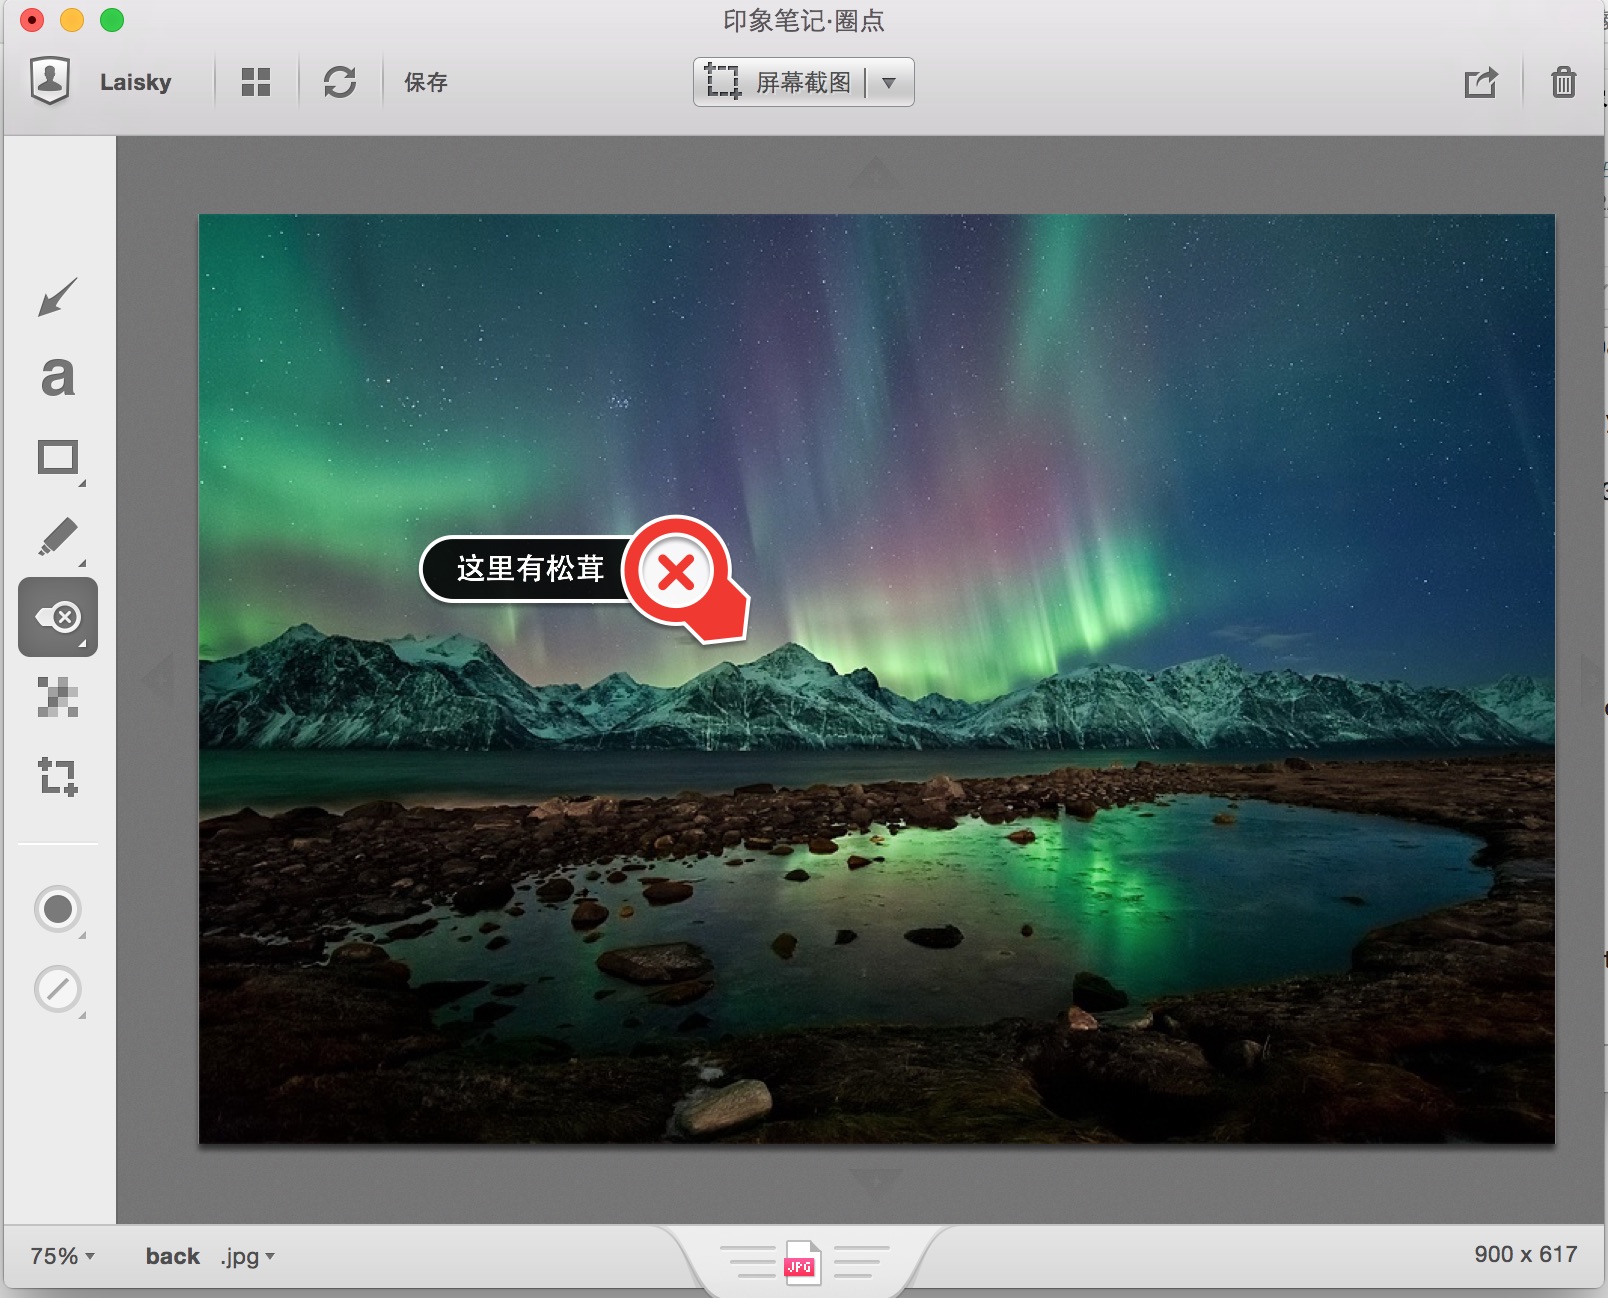Open the grid view of all captures
This screenshot has height=1298, width=1608.
[256, 82]
